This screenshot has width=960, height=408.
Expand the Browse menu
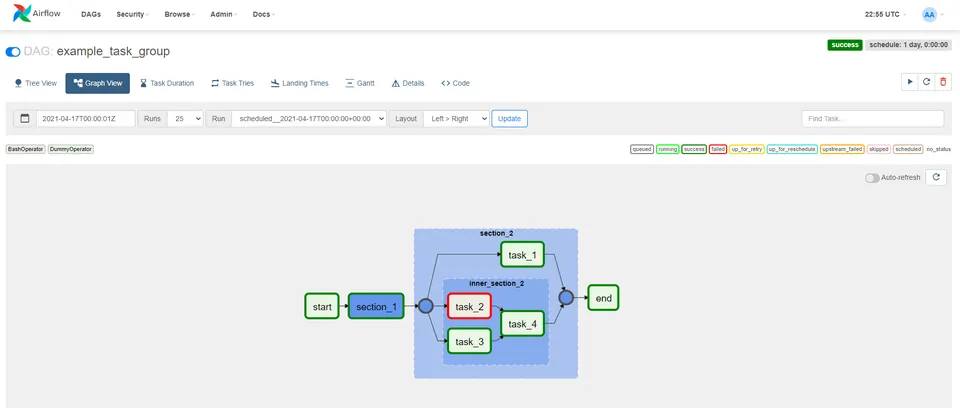tap(179, 14)
